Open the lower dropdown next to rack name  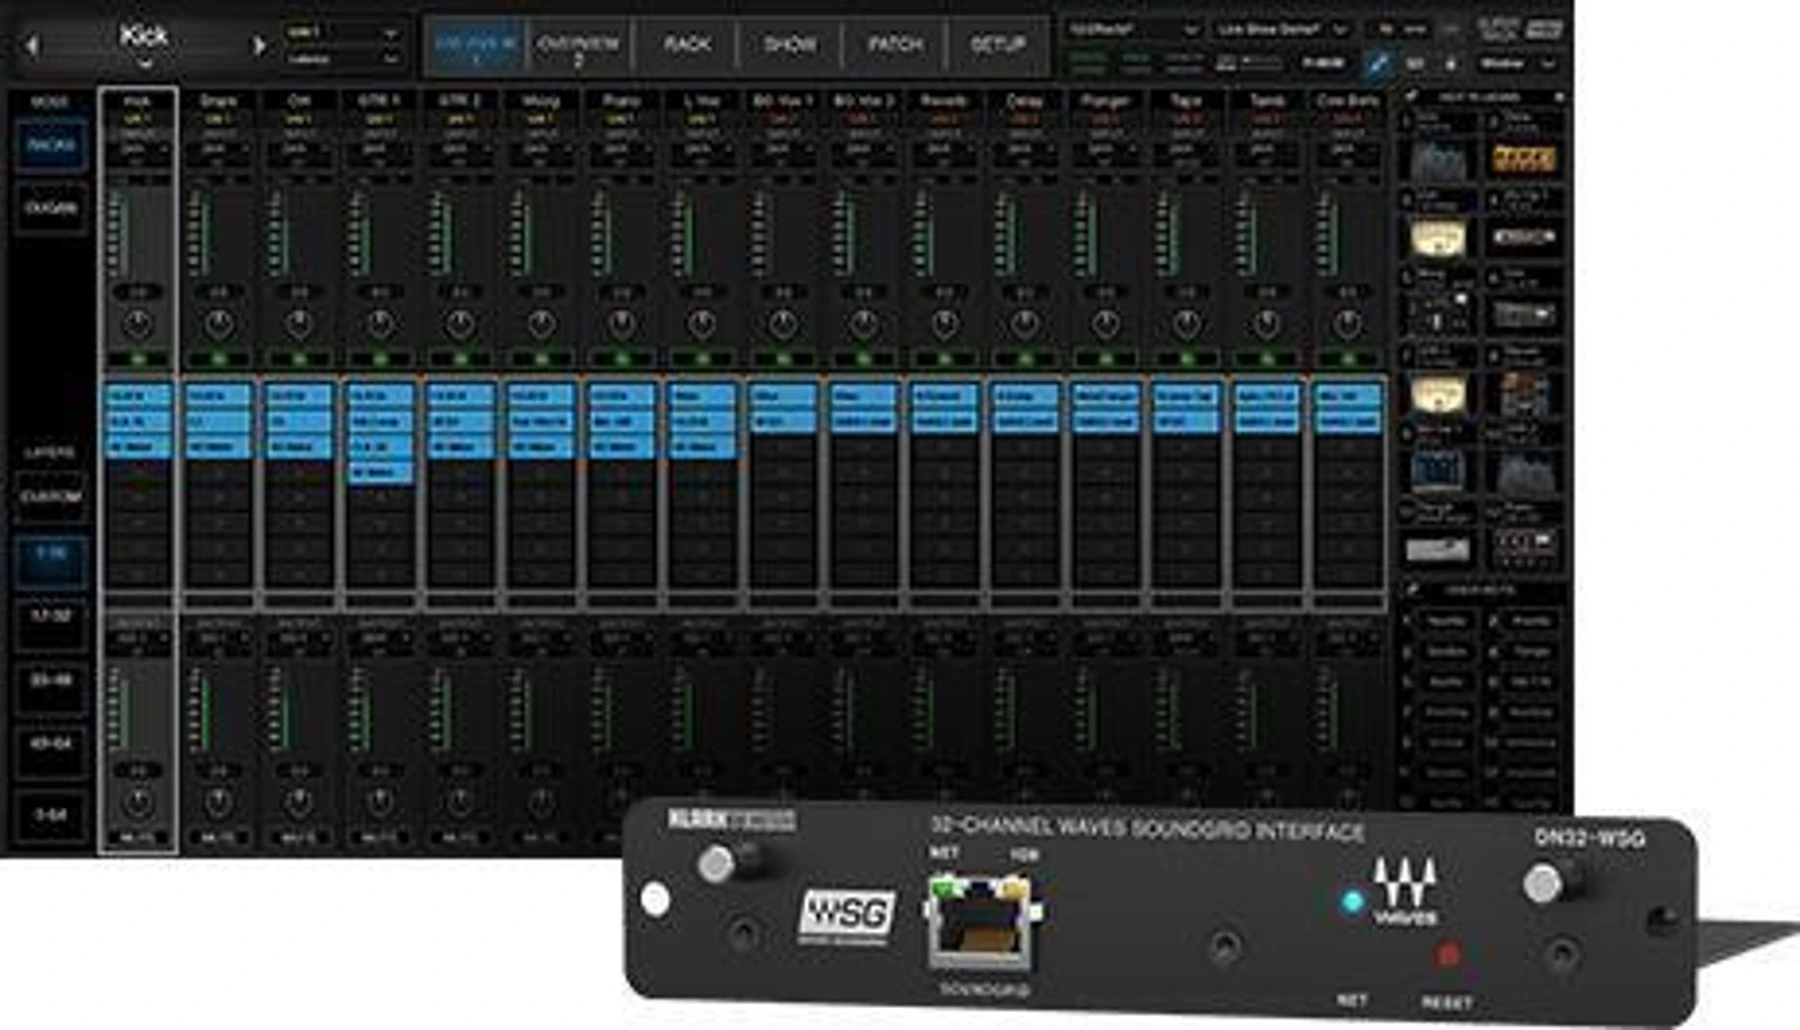tap(342, 59)
